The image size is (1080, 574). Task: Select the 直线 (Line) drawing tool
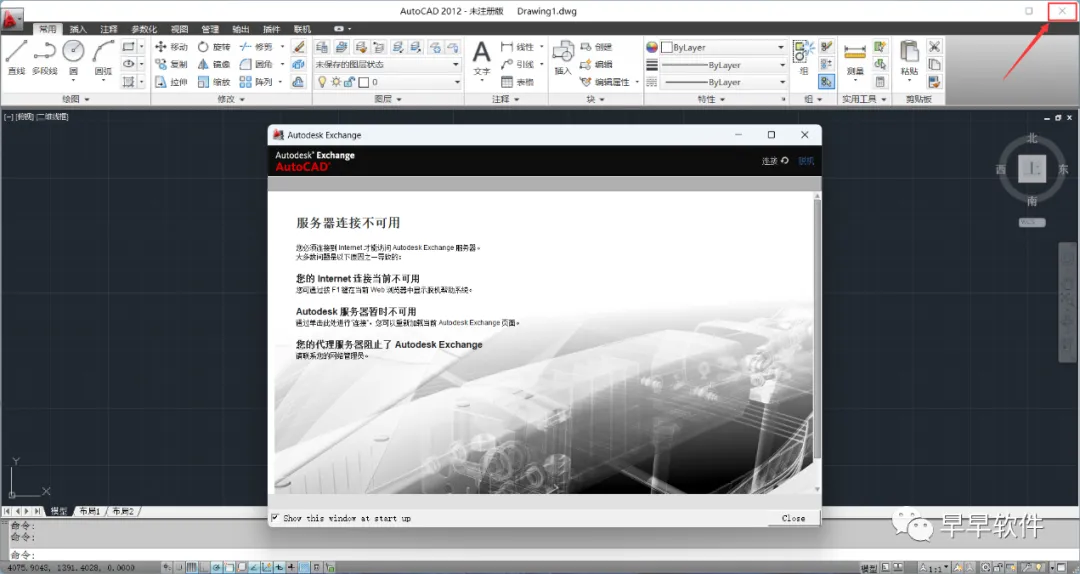(x=16, y=57)
